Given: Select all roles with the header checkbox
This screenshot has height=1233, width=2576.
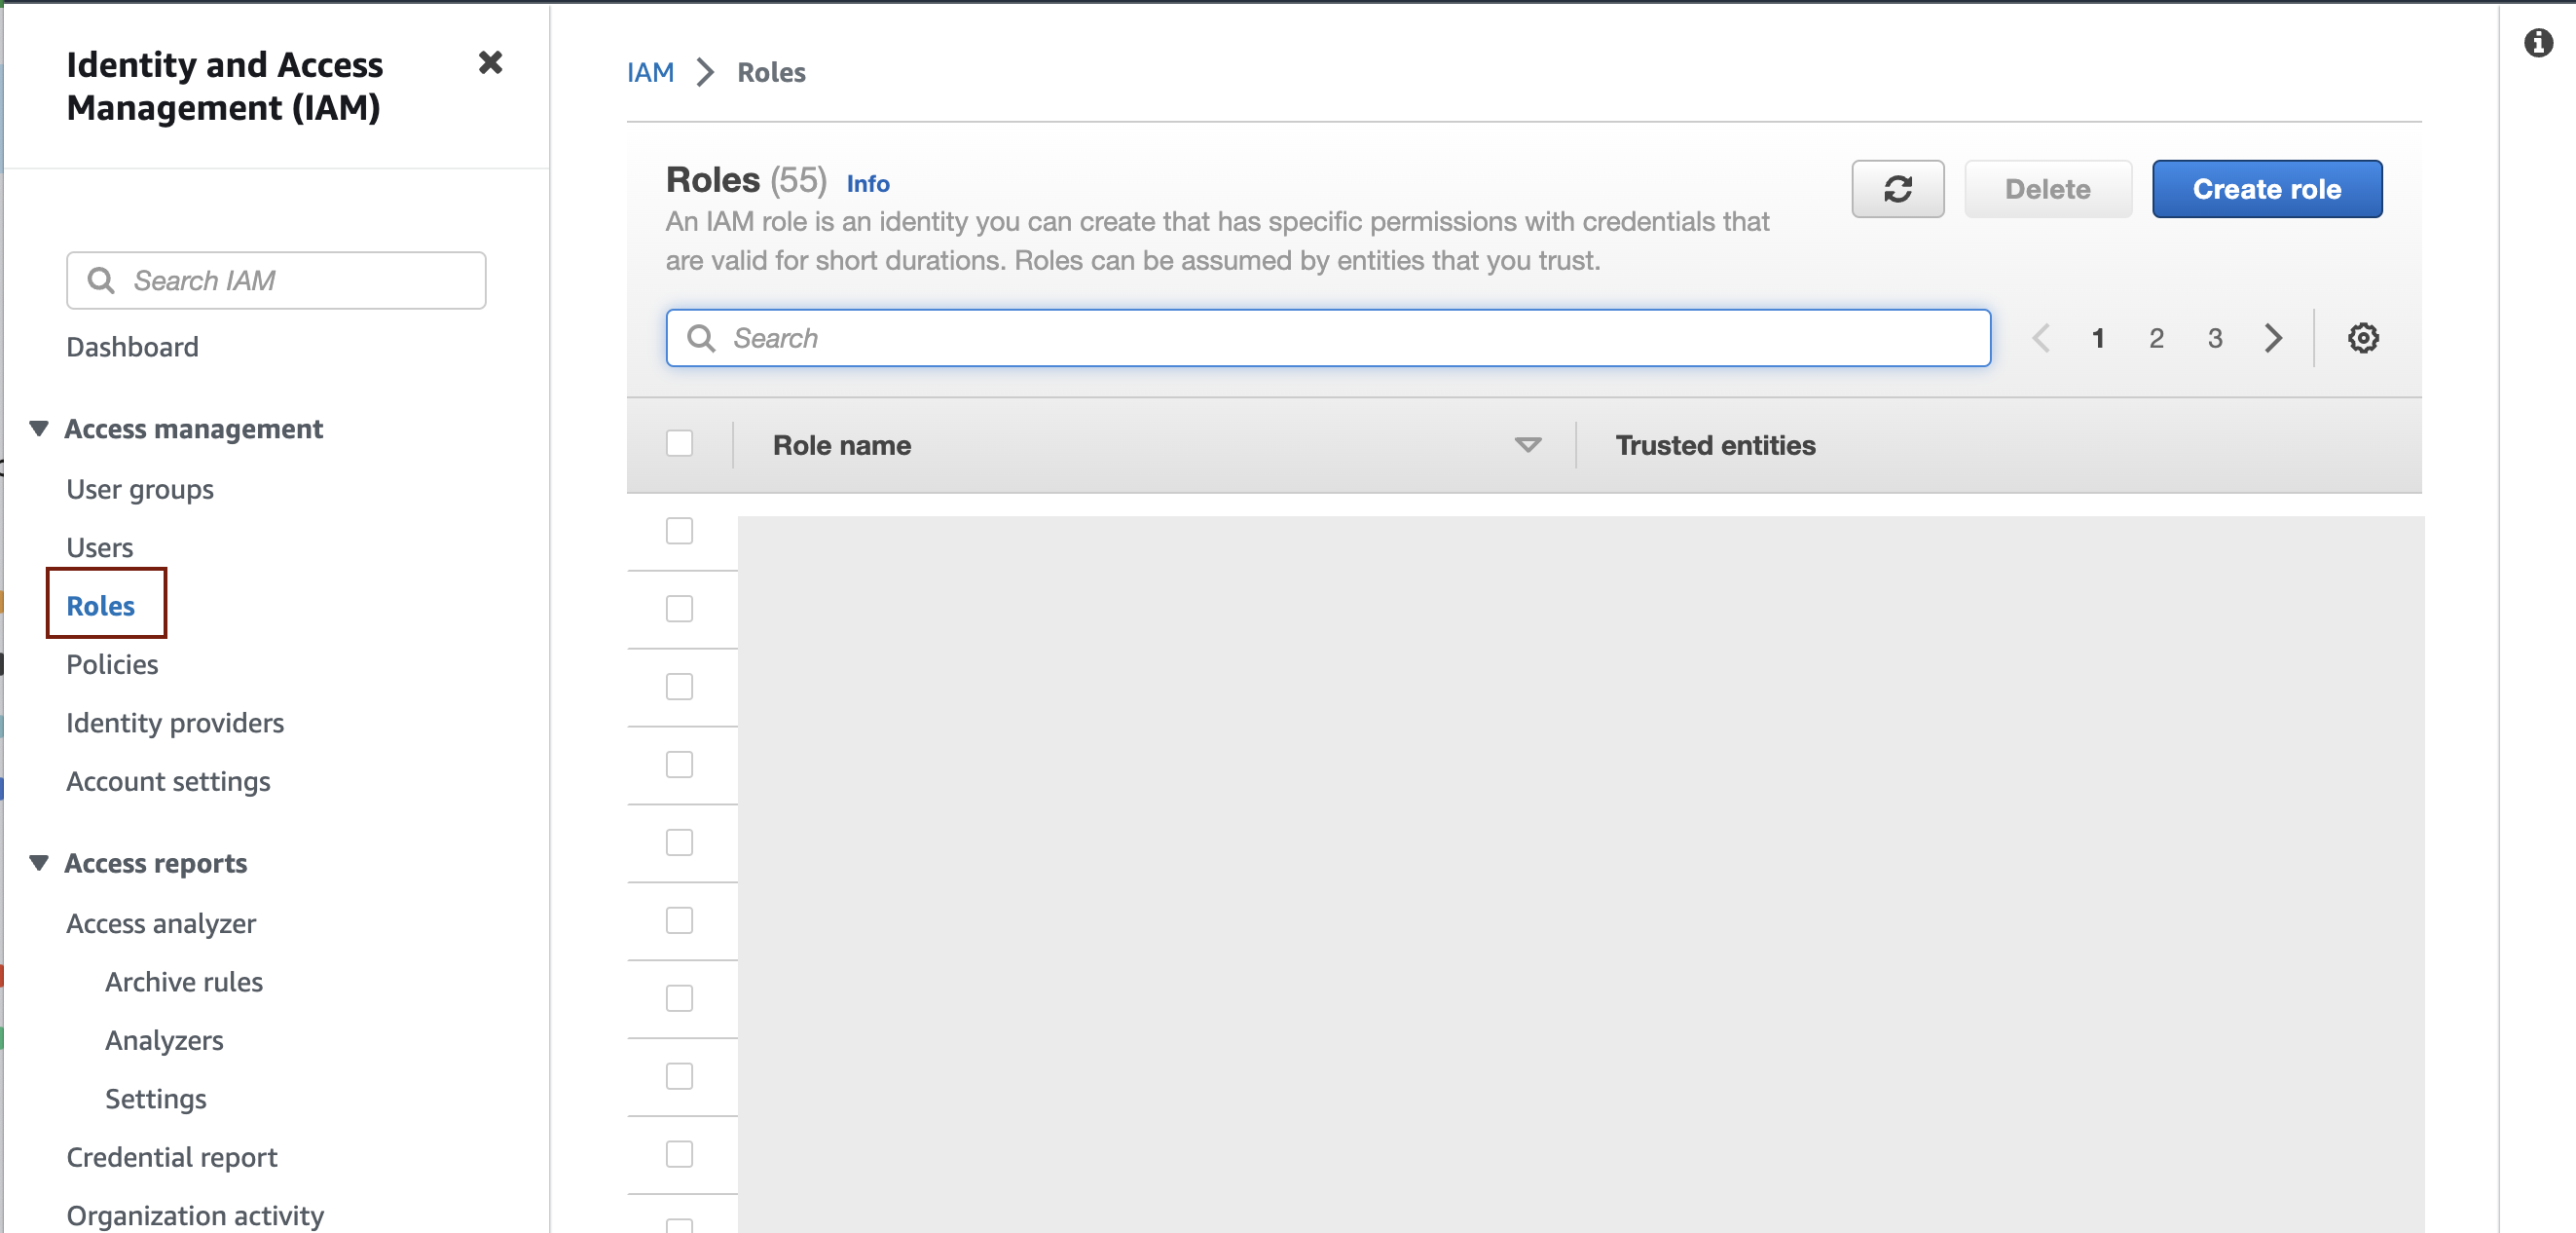Looking at the screenshot, I should point(679,443).
